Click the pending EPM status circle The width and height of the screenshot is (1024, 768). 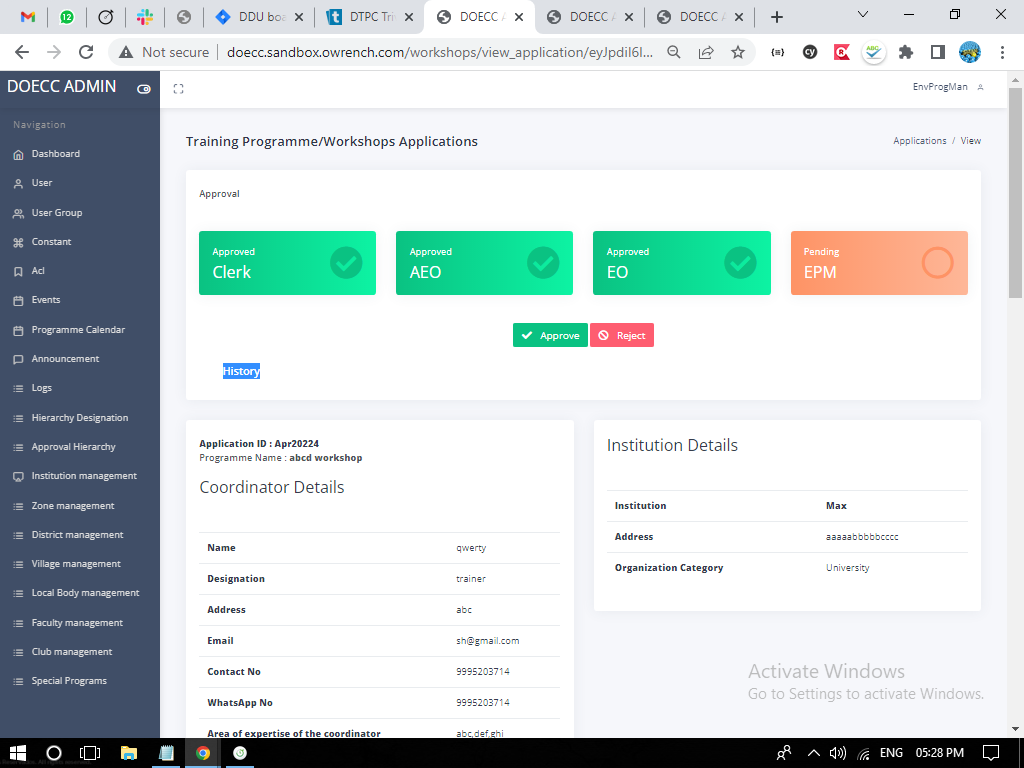click(937, 263)
